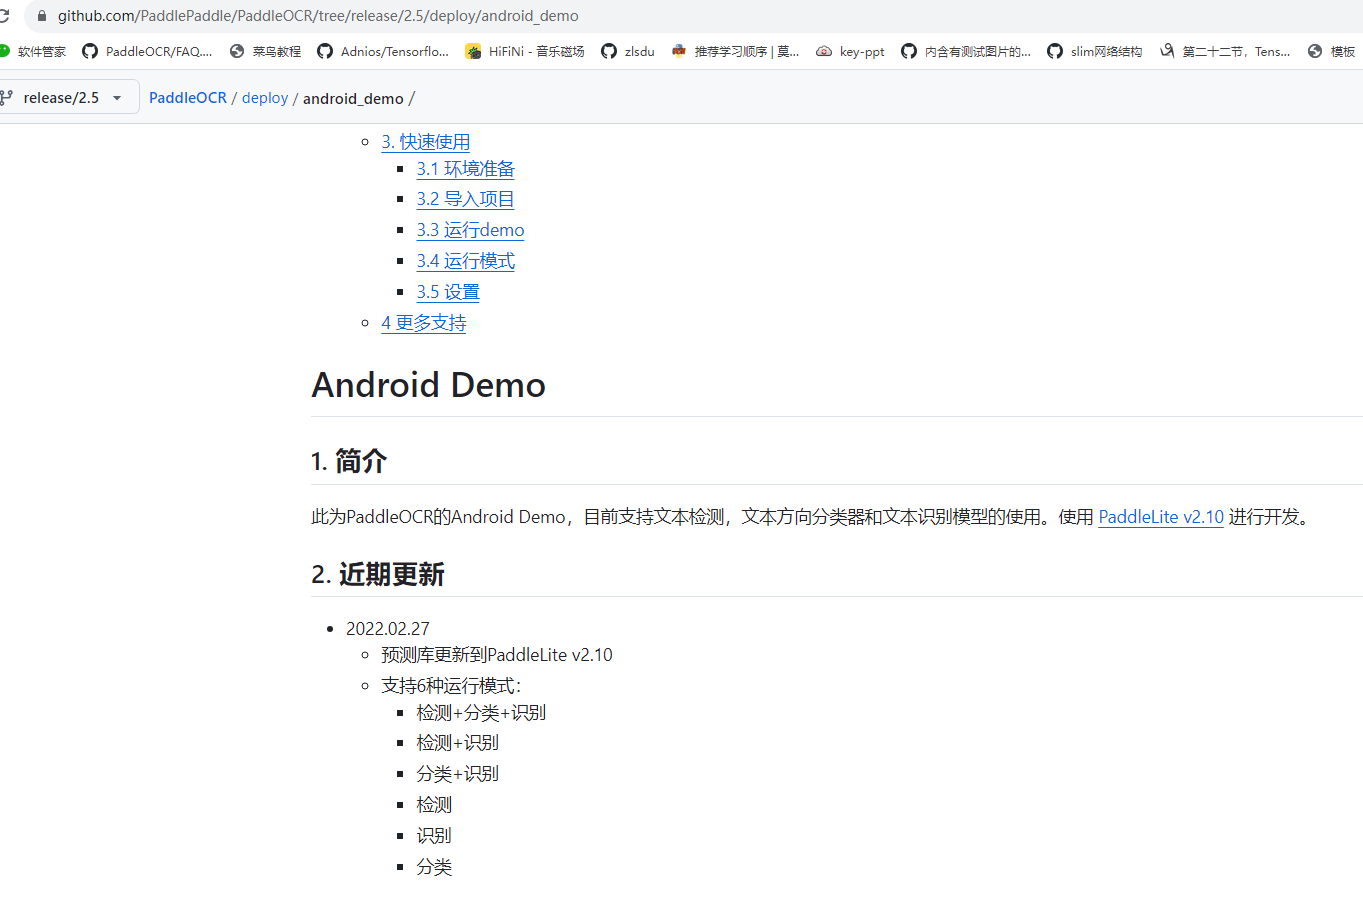
Task: Jump to section 3.1 环境准备
Action: 465,169
